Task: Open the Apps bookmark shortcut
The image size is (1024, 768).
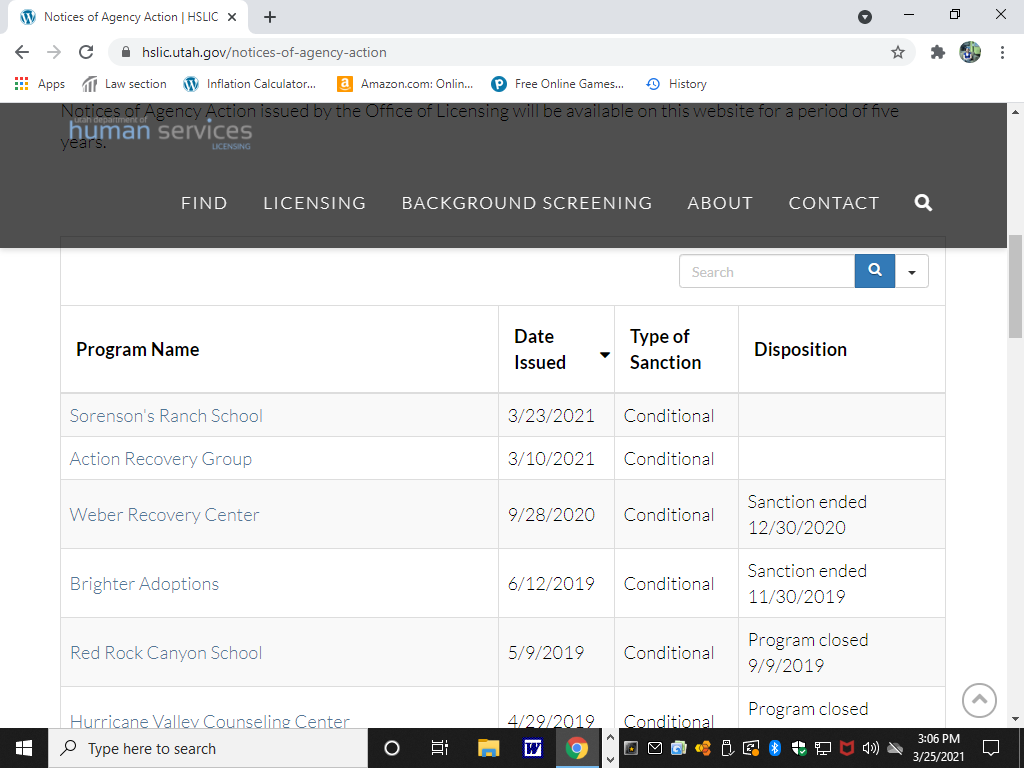Action: pos(40,84)
